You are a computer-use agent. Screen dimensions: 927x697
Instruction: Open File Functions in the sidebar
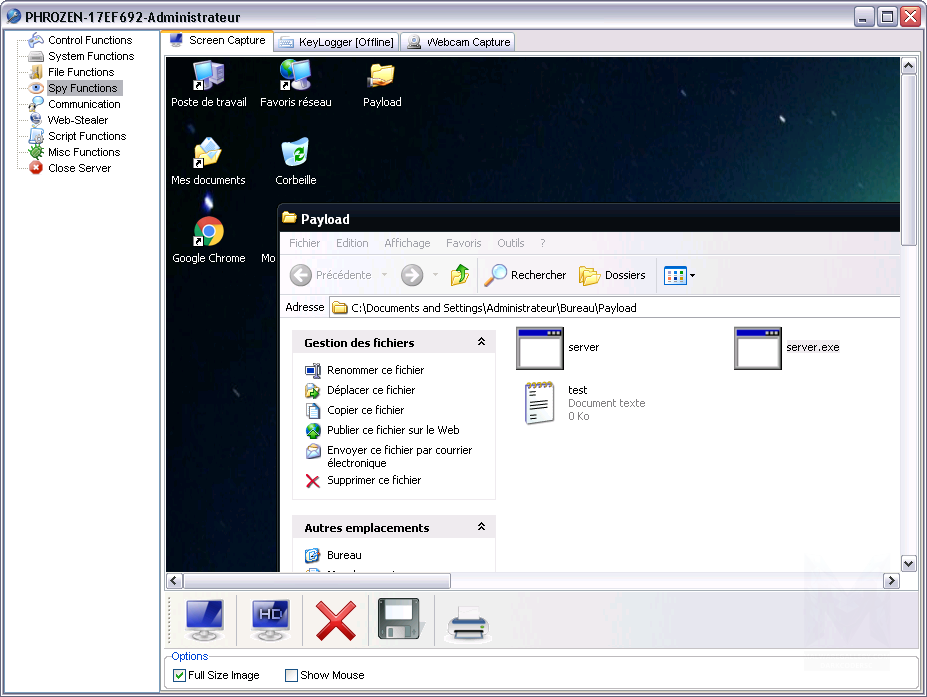point(81,72)
